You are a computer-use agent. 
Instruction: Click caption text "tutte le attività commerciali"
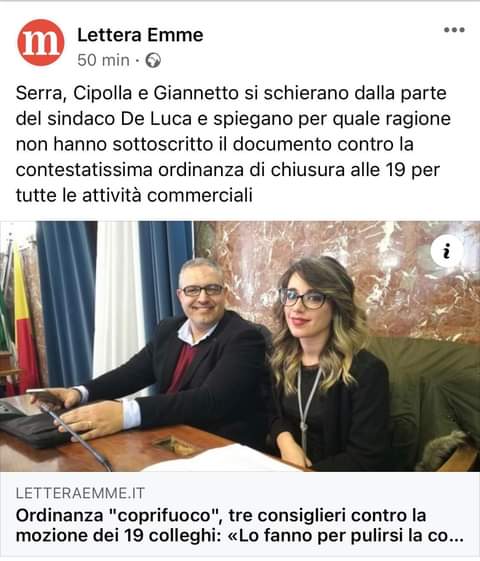(134, 195)
